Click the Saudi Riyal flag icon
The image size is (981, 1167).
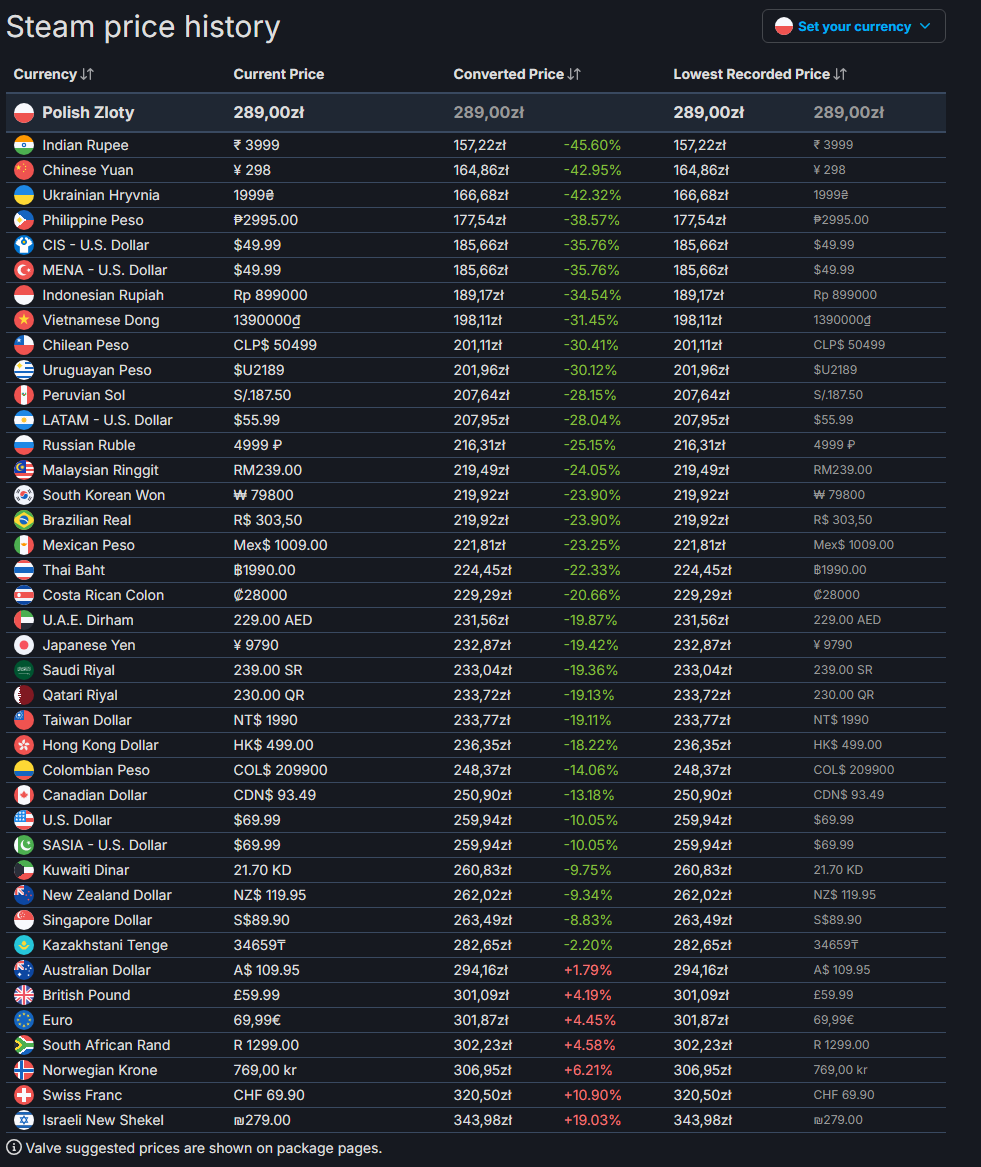click(x=24, y=670)
